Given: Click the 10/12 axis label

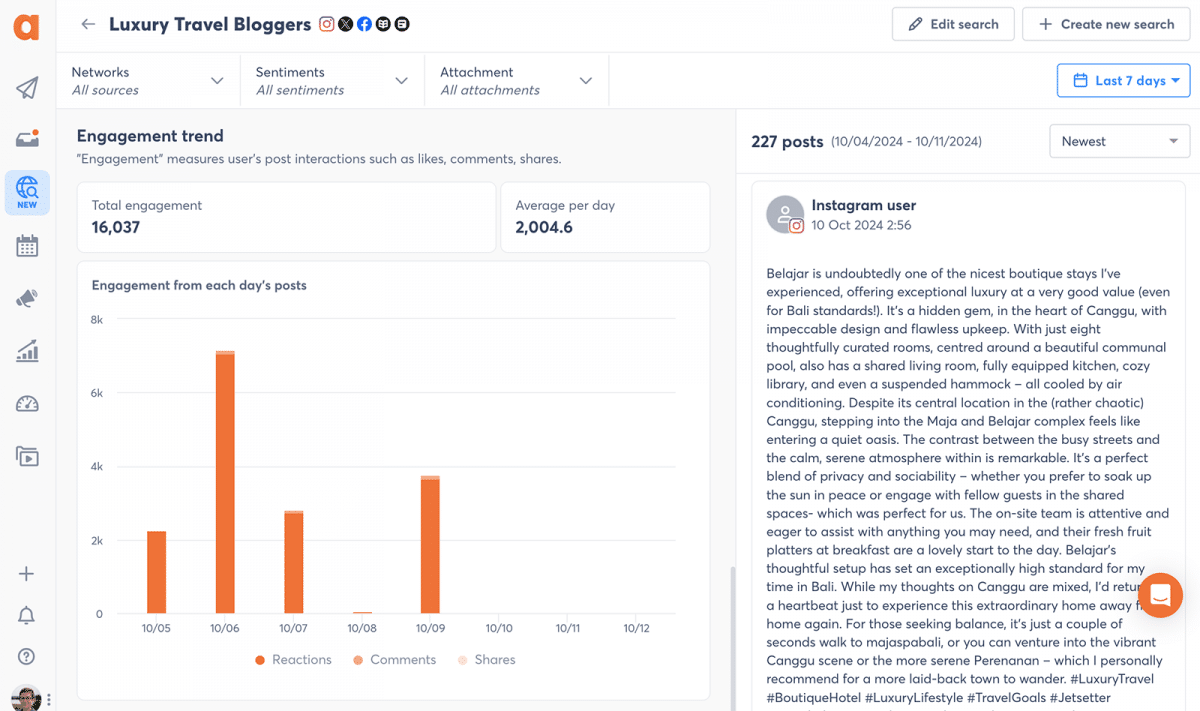Looking at the screenshot, I should pyautogui.click(x=636, y=628).
